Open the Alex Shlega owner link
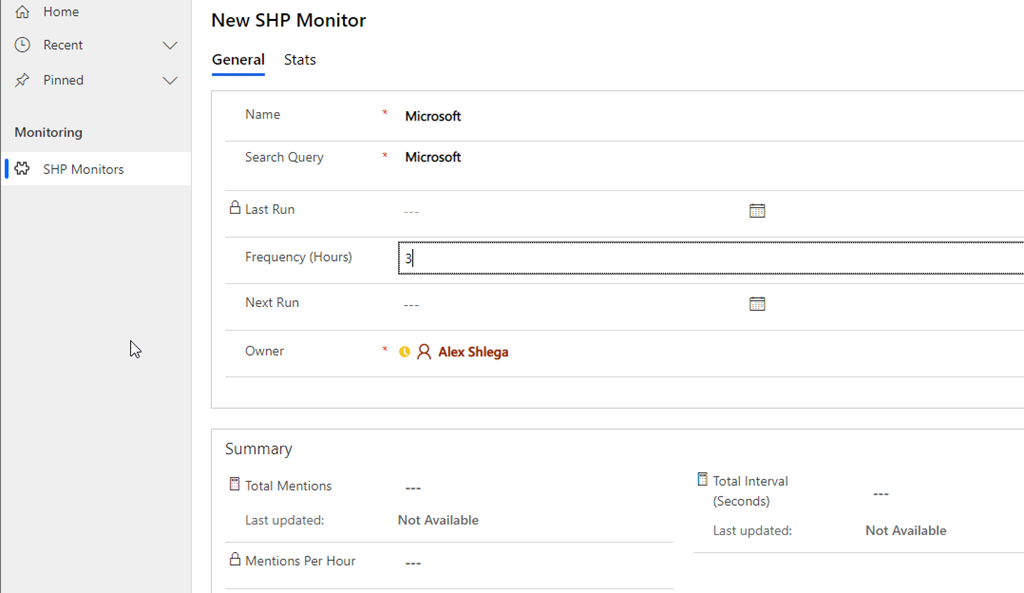 (x=473, y=352)
